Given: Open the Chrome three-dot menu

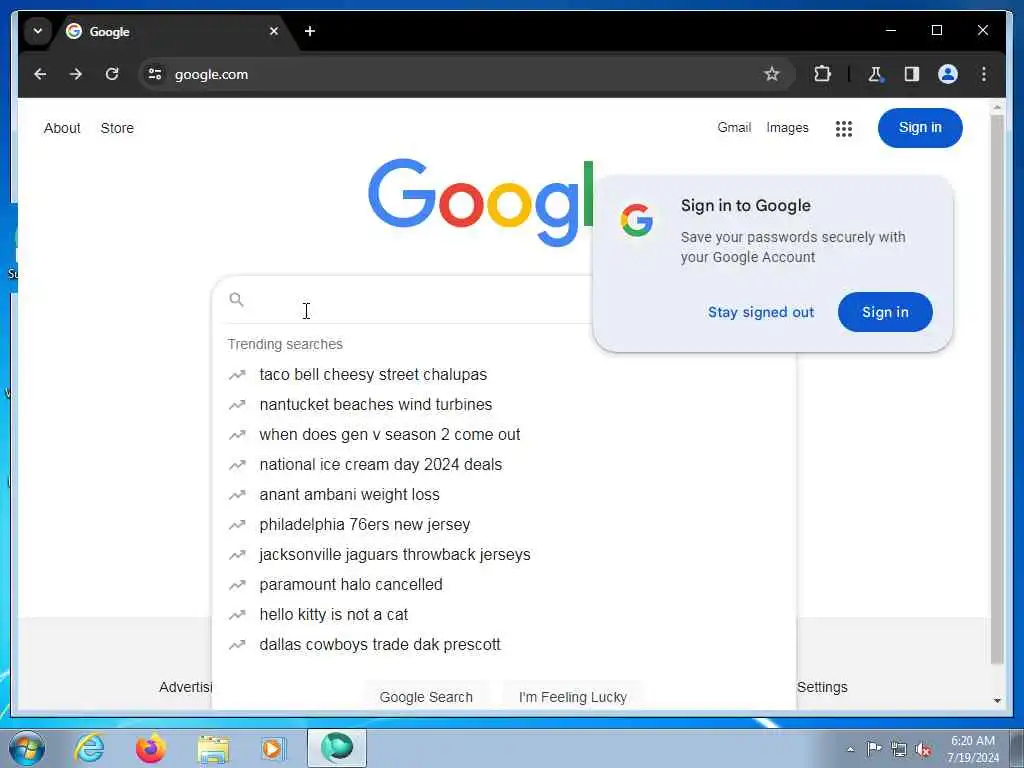Looking at the screenshot, I should [984, 74].
